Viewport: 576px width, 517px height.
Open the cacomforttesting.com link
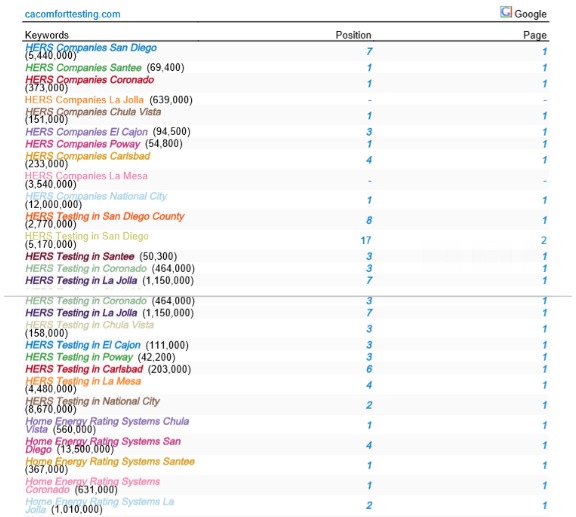72,14
